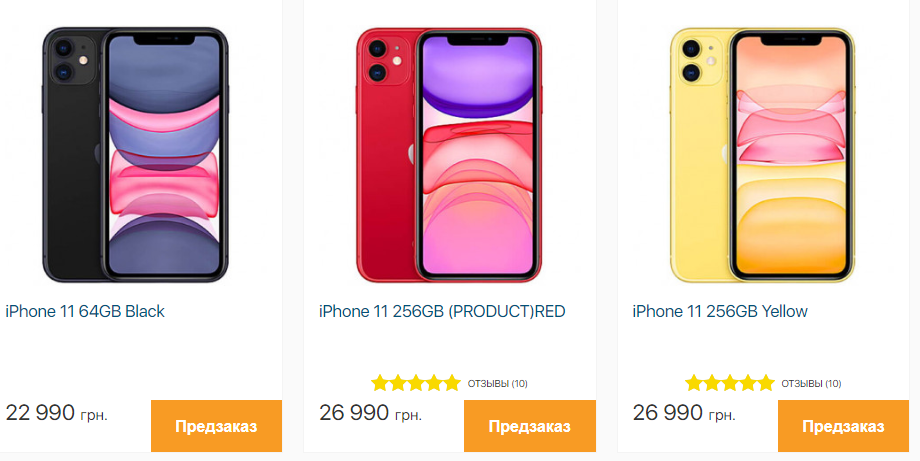Image resolution: width=920 pixels, height=461 pixels.
Task: Click fifth star of the Yellow iPhone rating
Action: pos(766,383)
